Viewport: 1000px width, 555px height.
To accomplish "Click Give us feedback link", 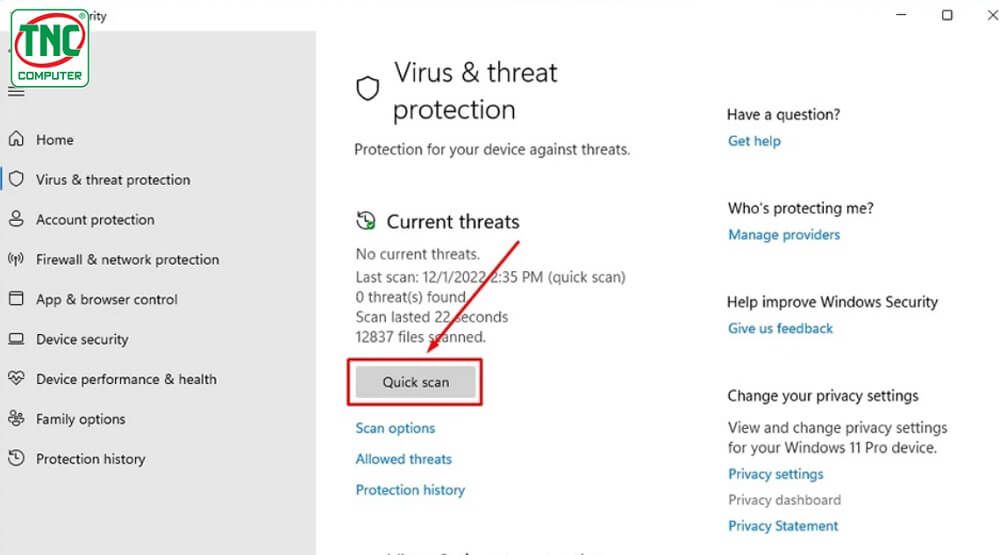I will coord(780,329).
